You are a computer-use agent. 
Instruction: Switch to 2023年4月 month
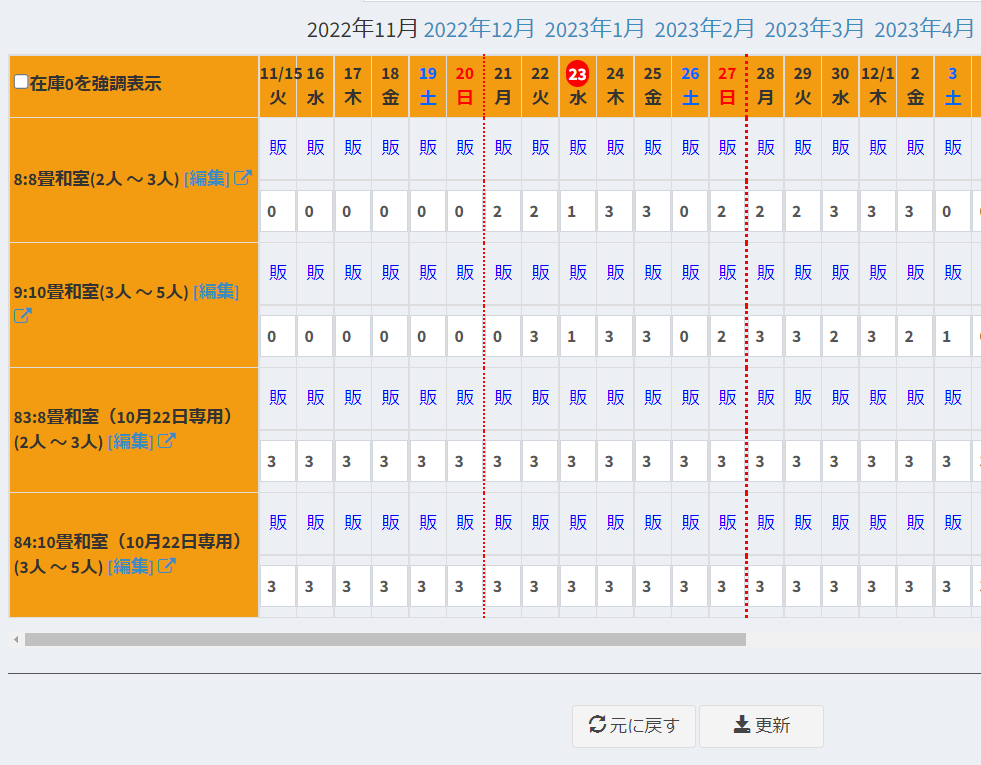tap(925, 29)
